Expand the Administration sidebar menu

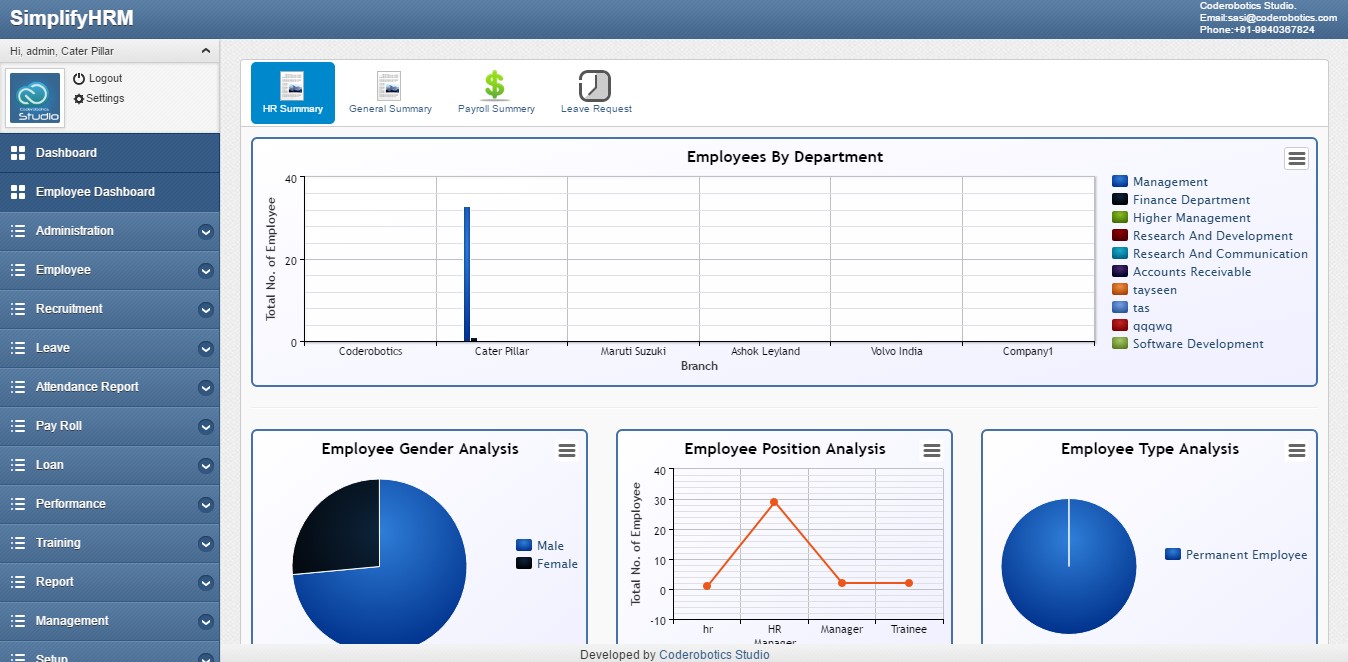pyautogui.click(x=109, y=231)
